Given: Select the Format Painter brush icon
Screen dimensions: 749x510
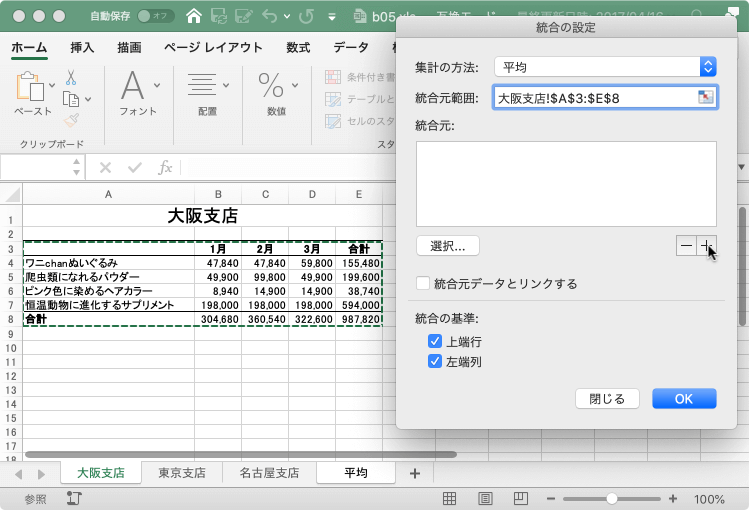Looking at the screenshot, I should point(71,120).
